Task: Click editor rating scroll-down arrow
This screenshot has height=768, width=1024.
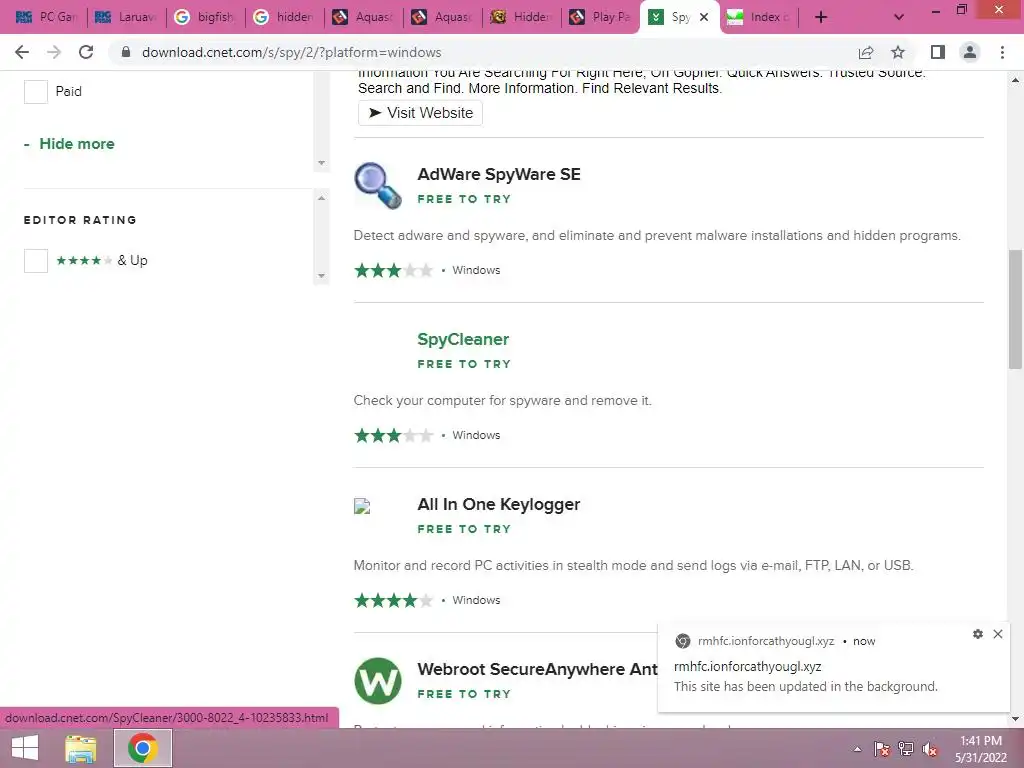Action: [321, 276]
